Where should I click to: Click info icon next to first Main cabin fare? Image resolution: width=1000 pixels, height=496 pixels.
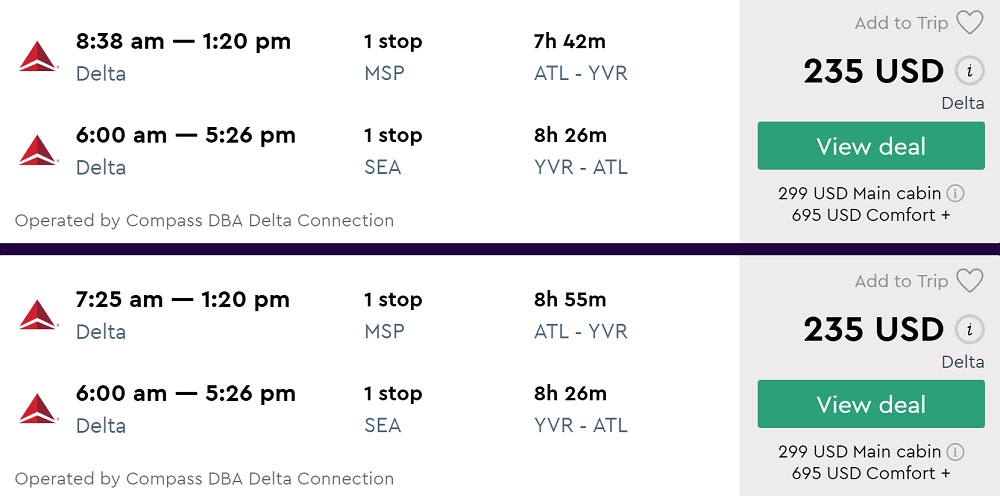[x=955, y=193]
